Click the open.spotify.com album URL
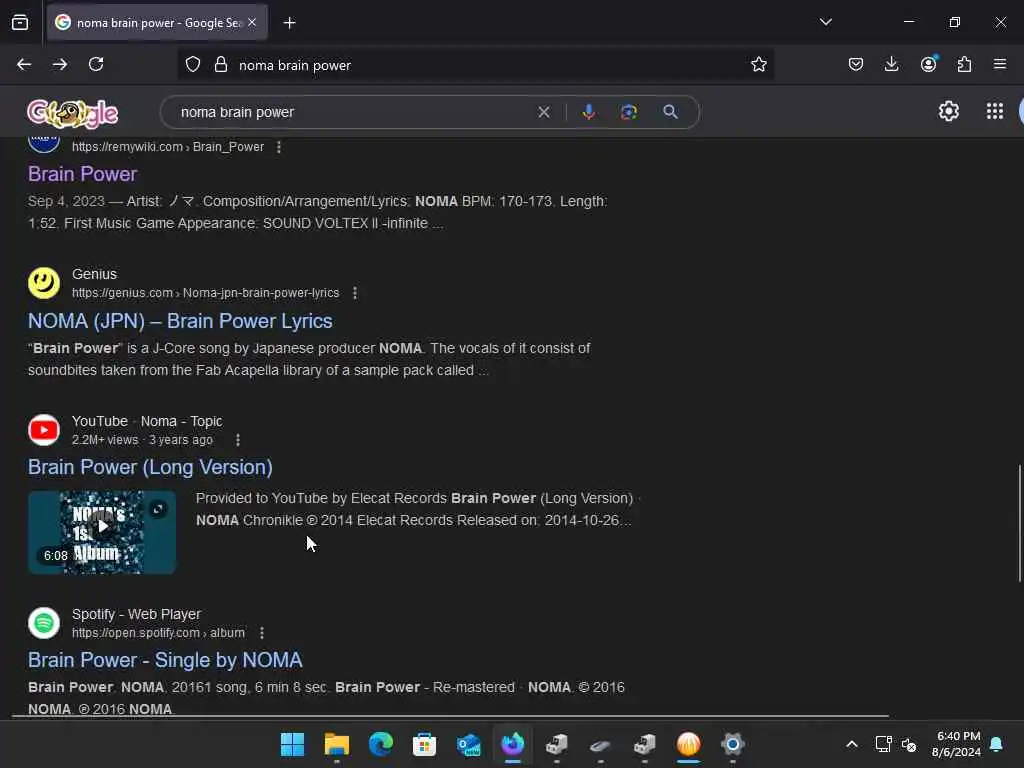 159,633
